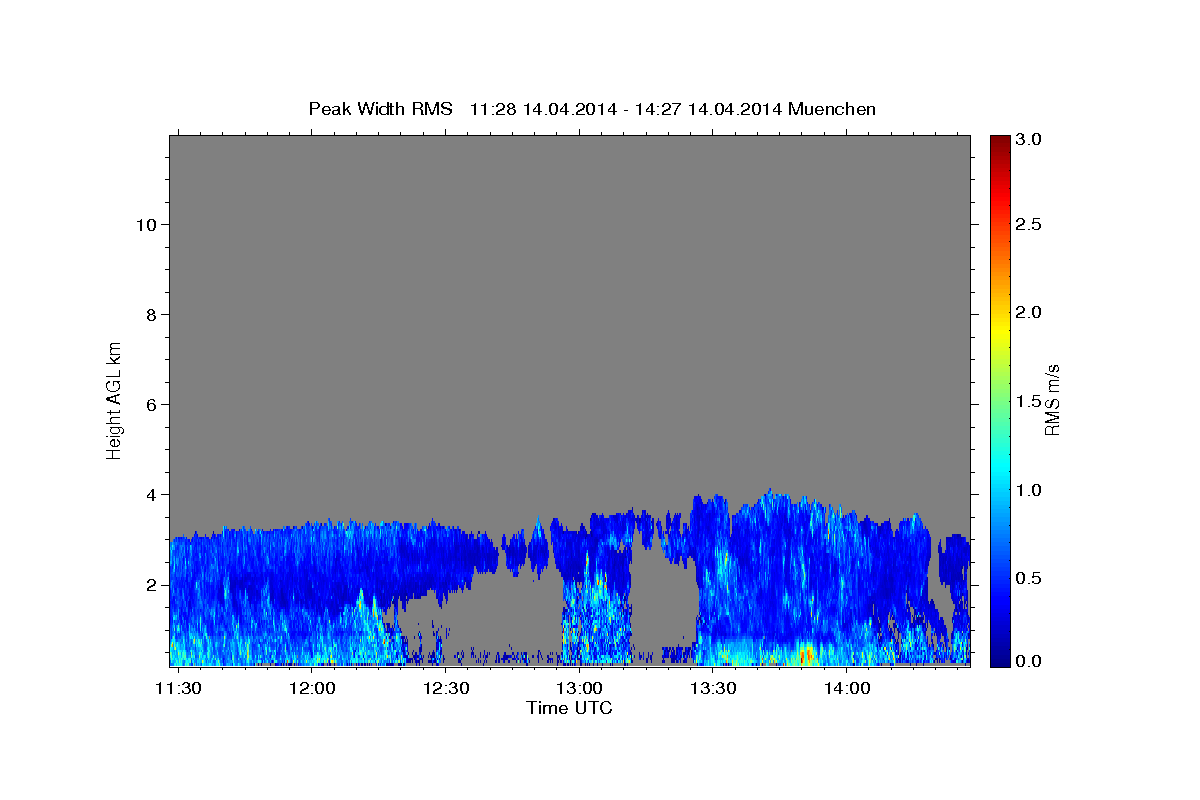
Task: Click the colorbar value 3.0
Action: pos(1029,139)
